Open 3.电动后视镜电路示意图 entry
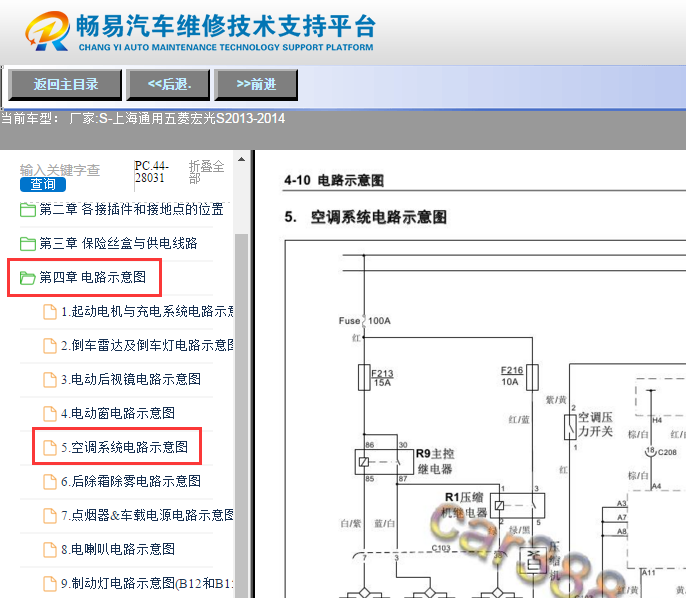Image resolution: width=686 pixels, height=598 pixels. point(131,379)
